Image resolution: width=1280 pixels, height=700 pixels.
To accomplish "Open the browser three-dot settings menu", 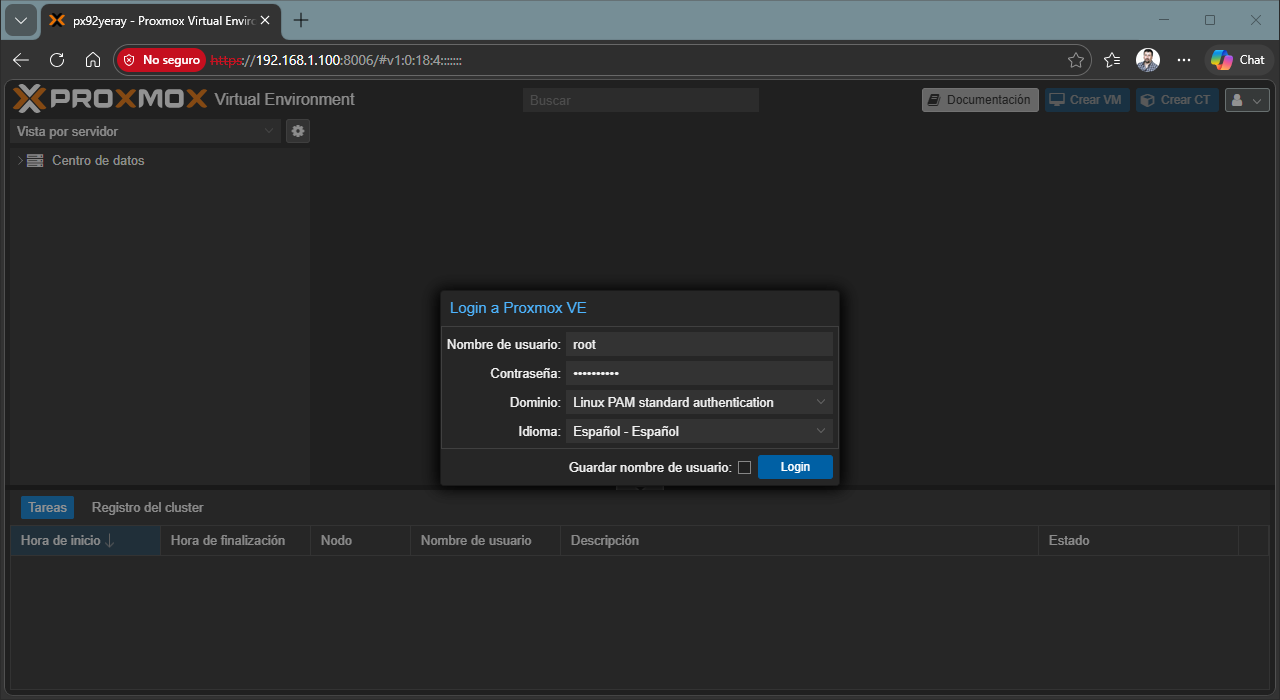I will coord(1184,60).
